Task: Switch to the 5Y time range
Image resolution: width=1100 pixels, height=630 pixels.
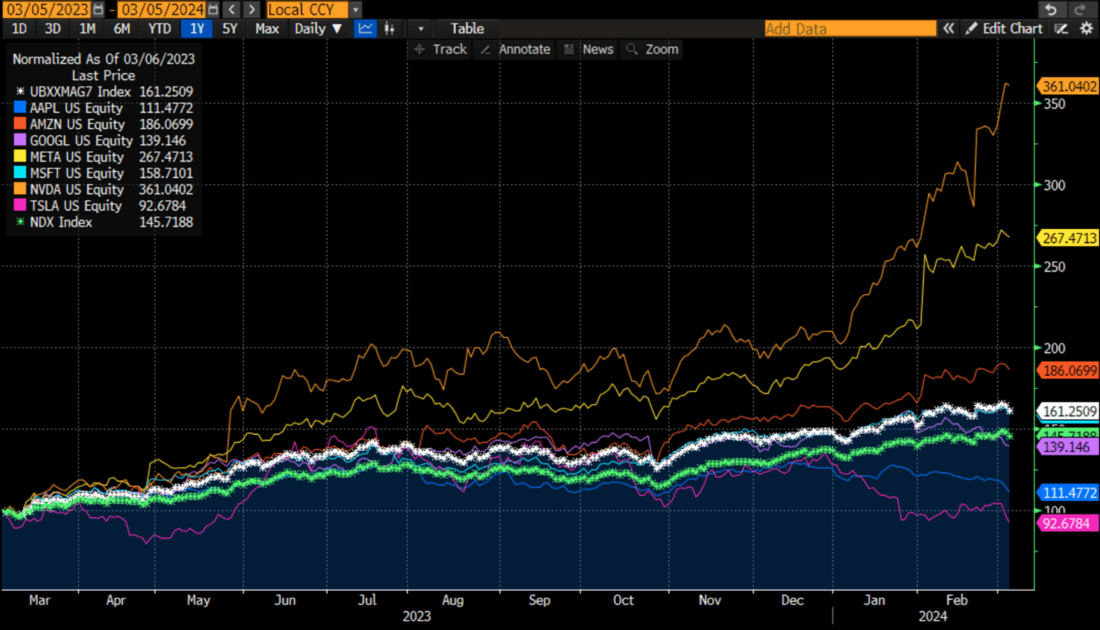Action: point(230,28)
